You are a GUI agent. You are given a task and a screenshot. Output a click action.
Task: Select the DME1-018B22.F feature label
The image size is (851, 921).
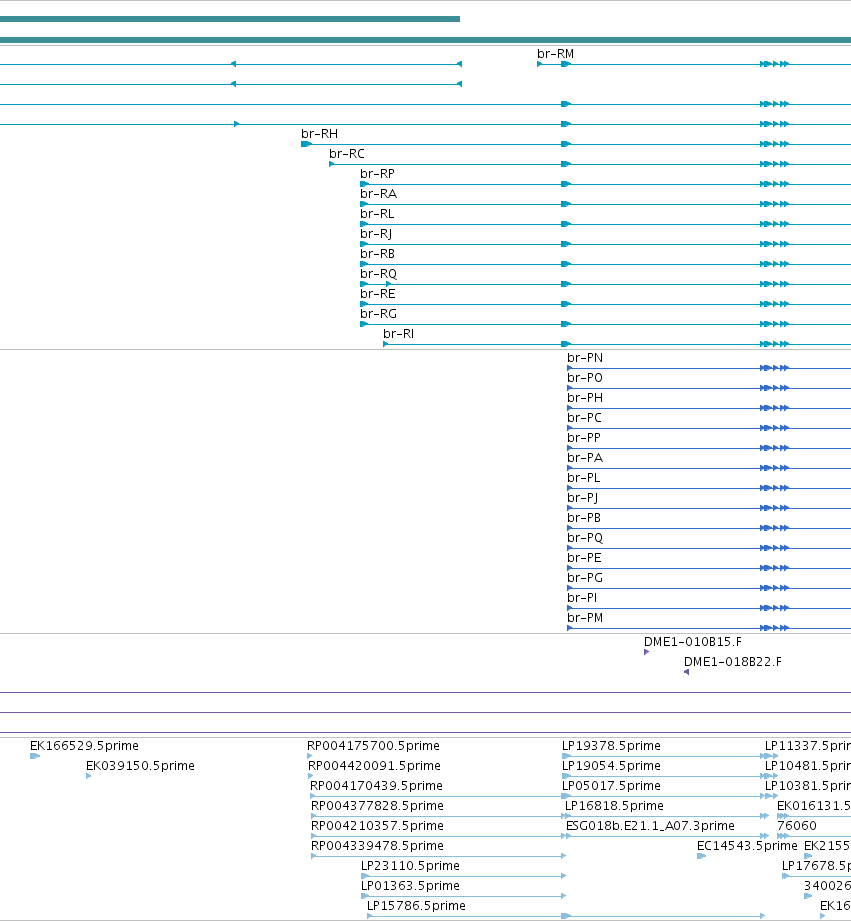733,661
